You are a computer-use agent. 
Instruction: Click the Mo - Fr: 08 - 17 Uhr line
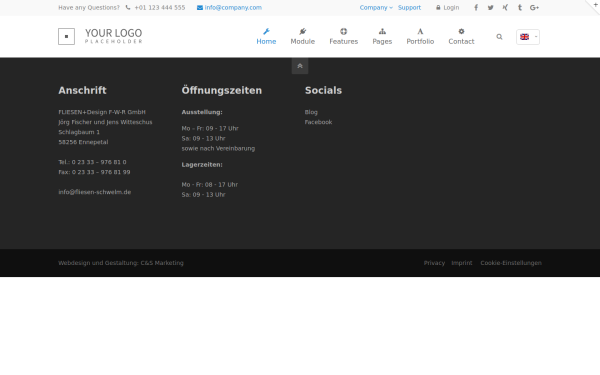coord(210,185)
